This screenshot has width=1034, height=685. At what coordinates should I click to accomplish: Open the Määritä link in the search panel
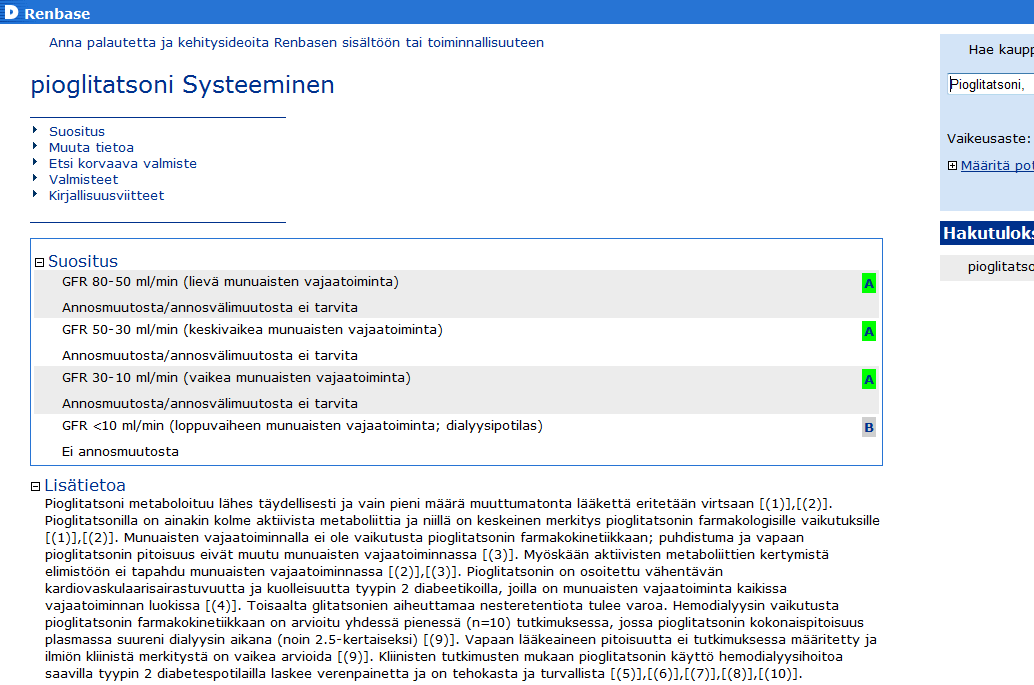coord(997,165)
